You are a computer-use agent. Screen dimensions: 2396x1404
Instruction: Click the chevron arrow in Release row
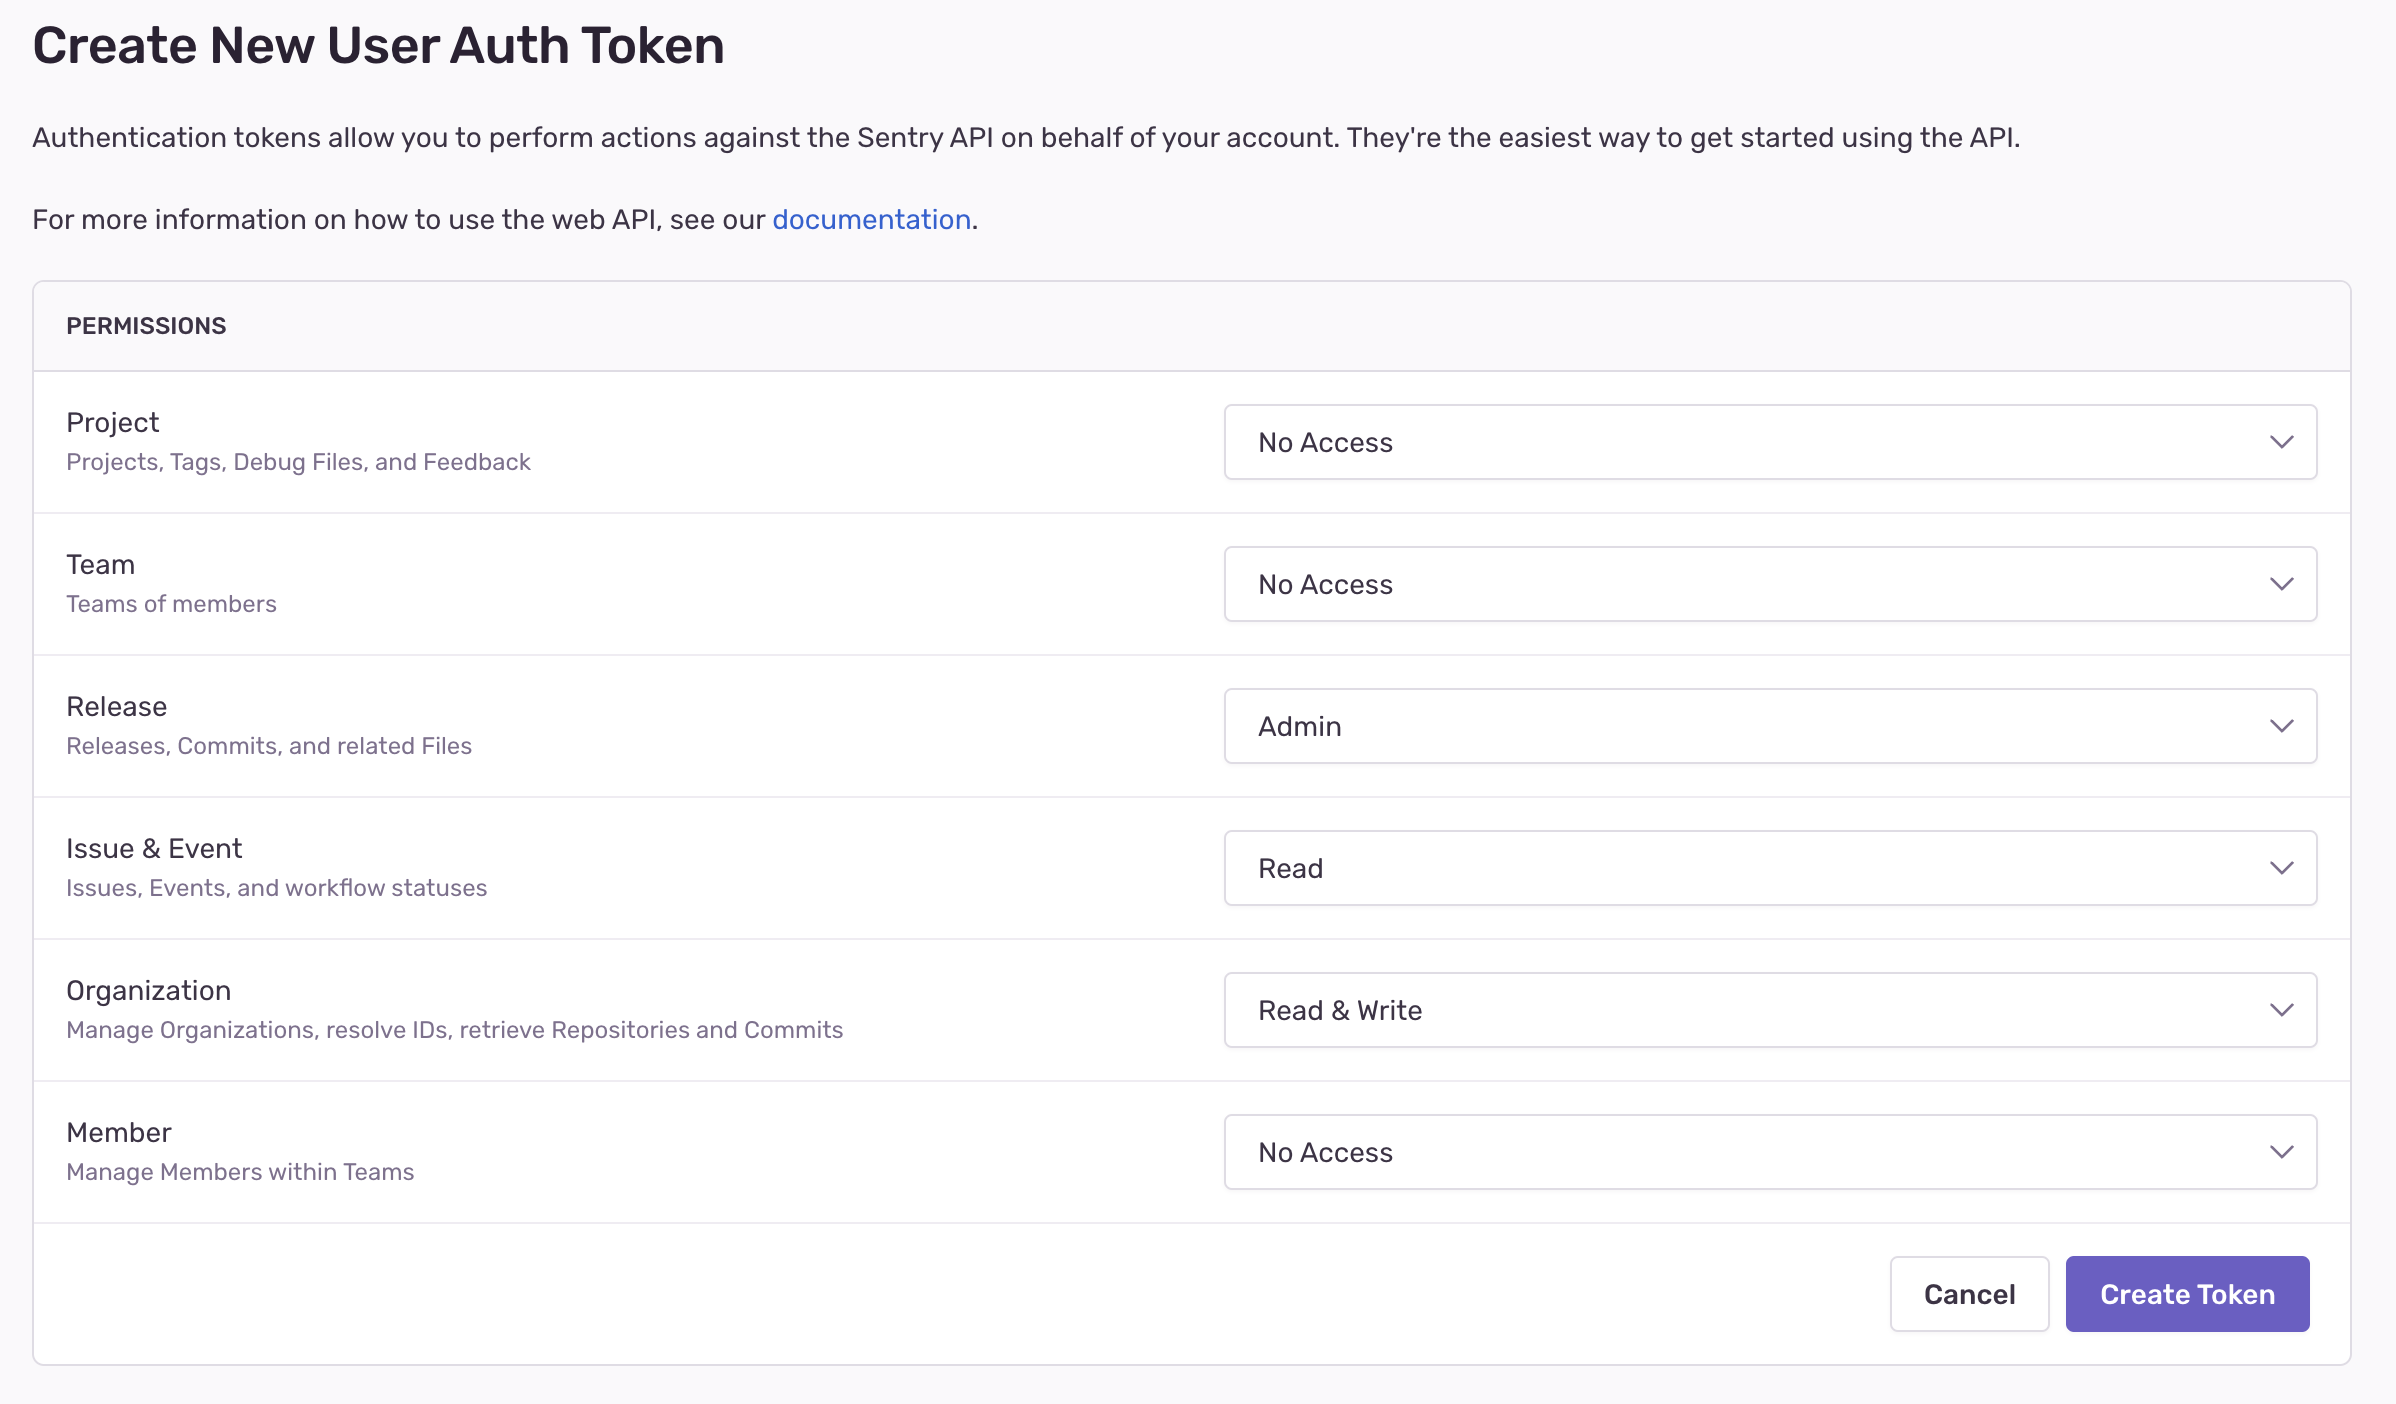(2281, 726)
